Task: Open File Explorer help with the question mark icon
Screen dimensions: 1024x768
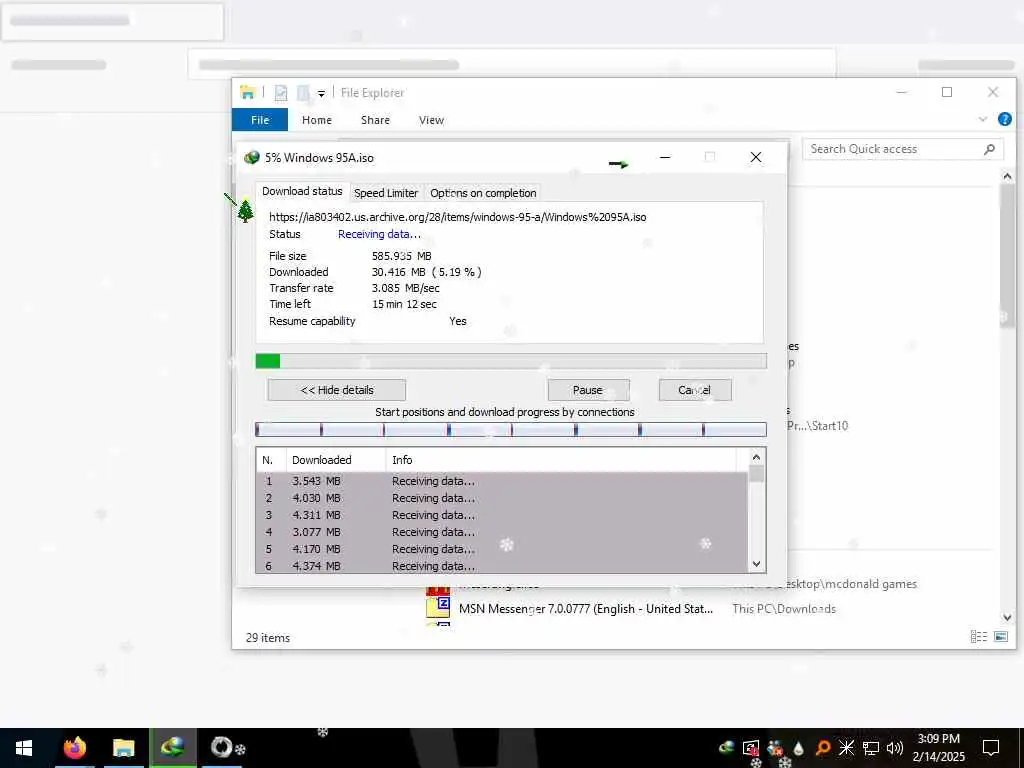Action: pyautogui.click(x=1004, y=119)
